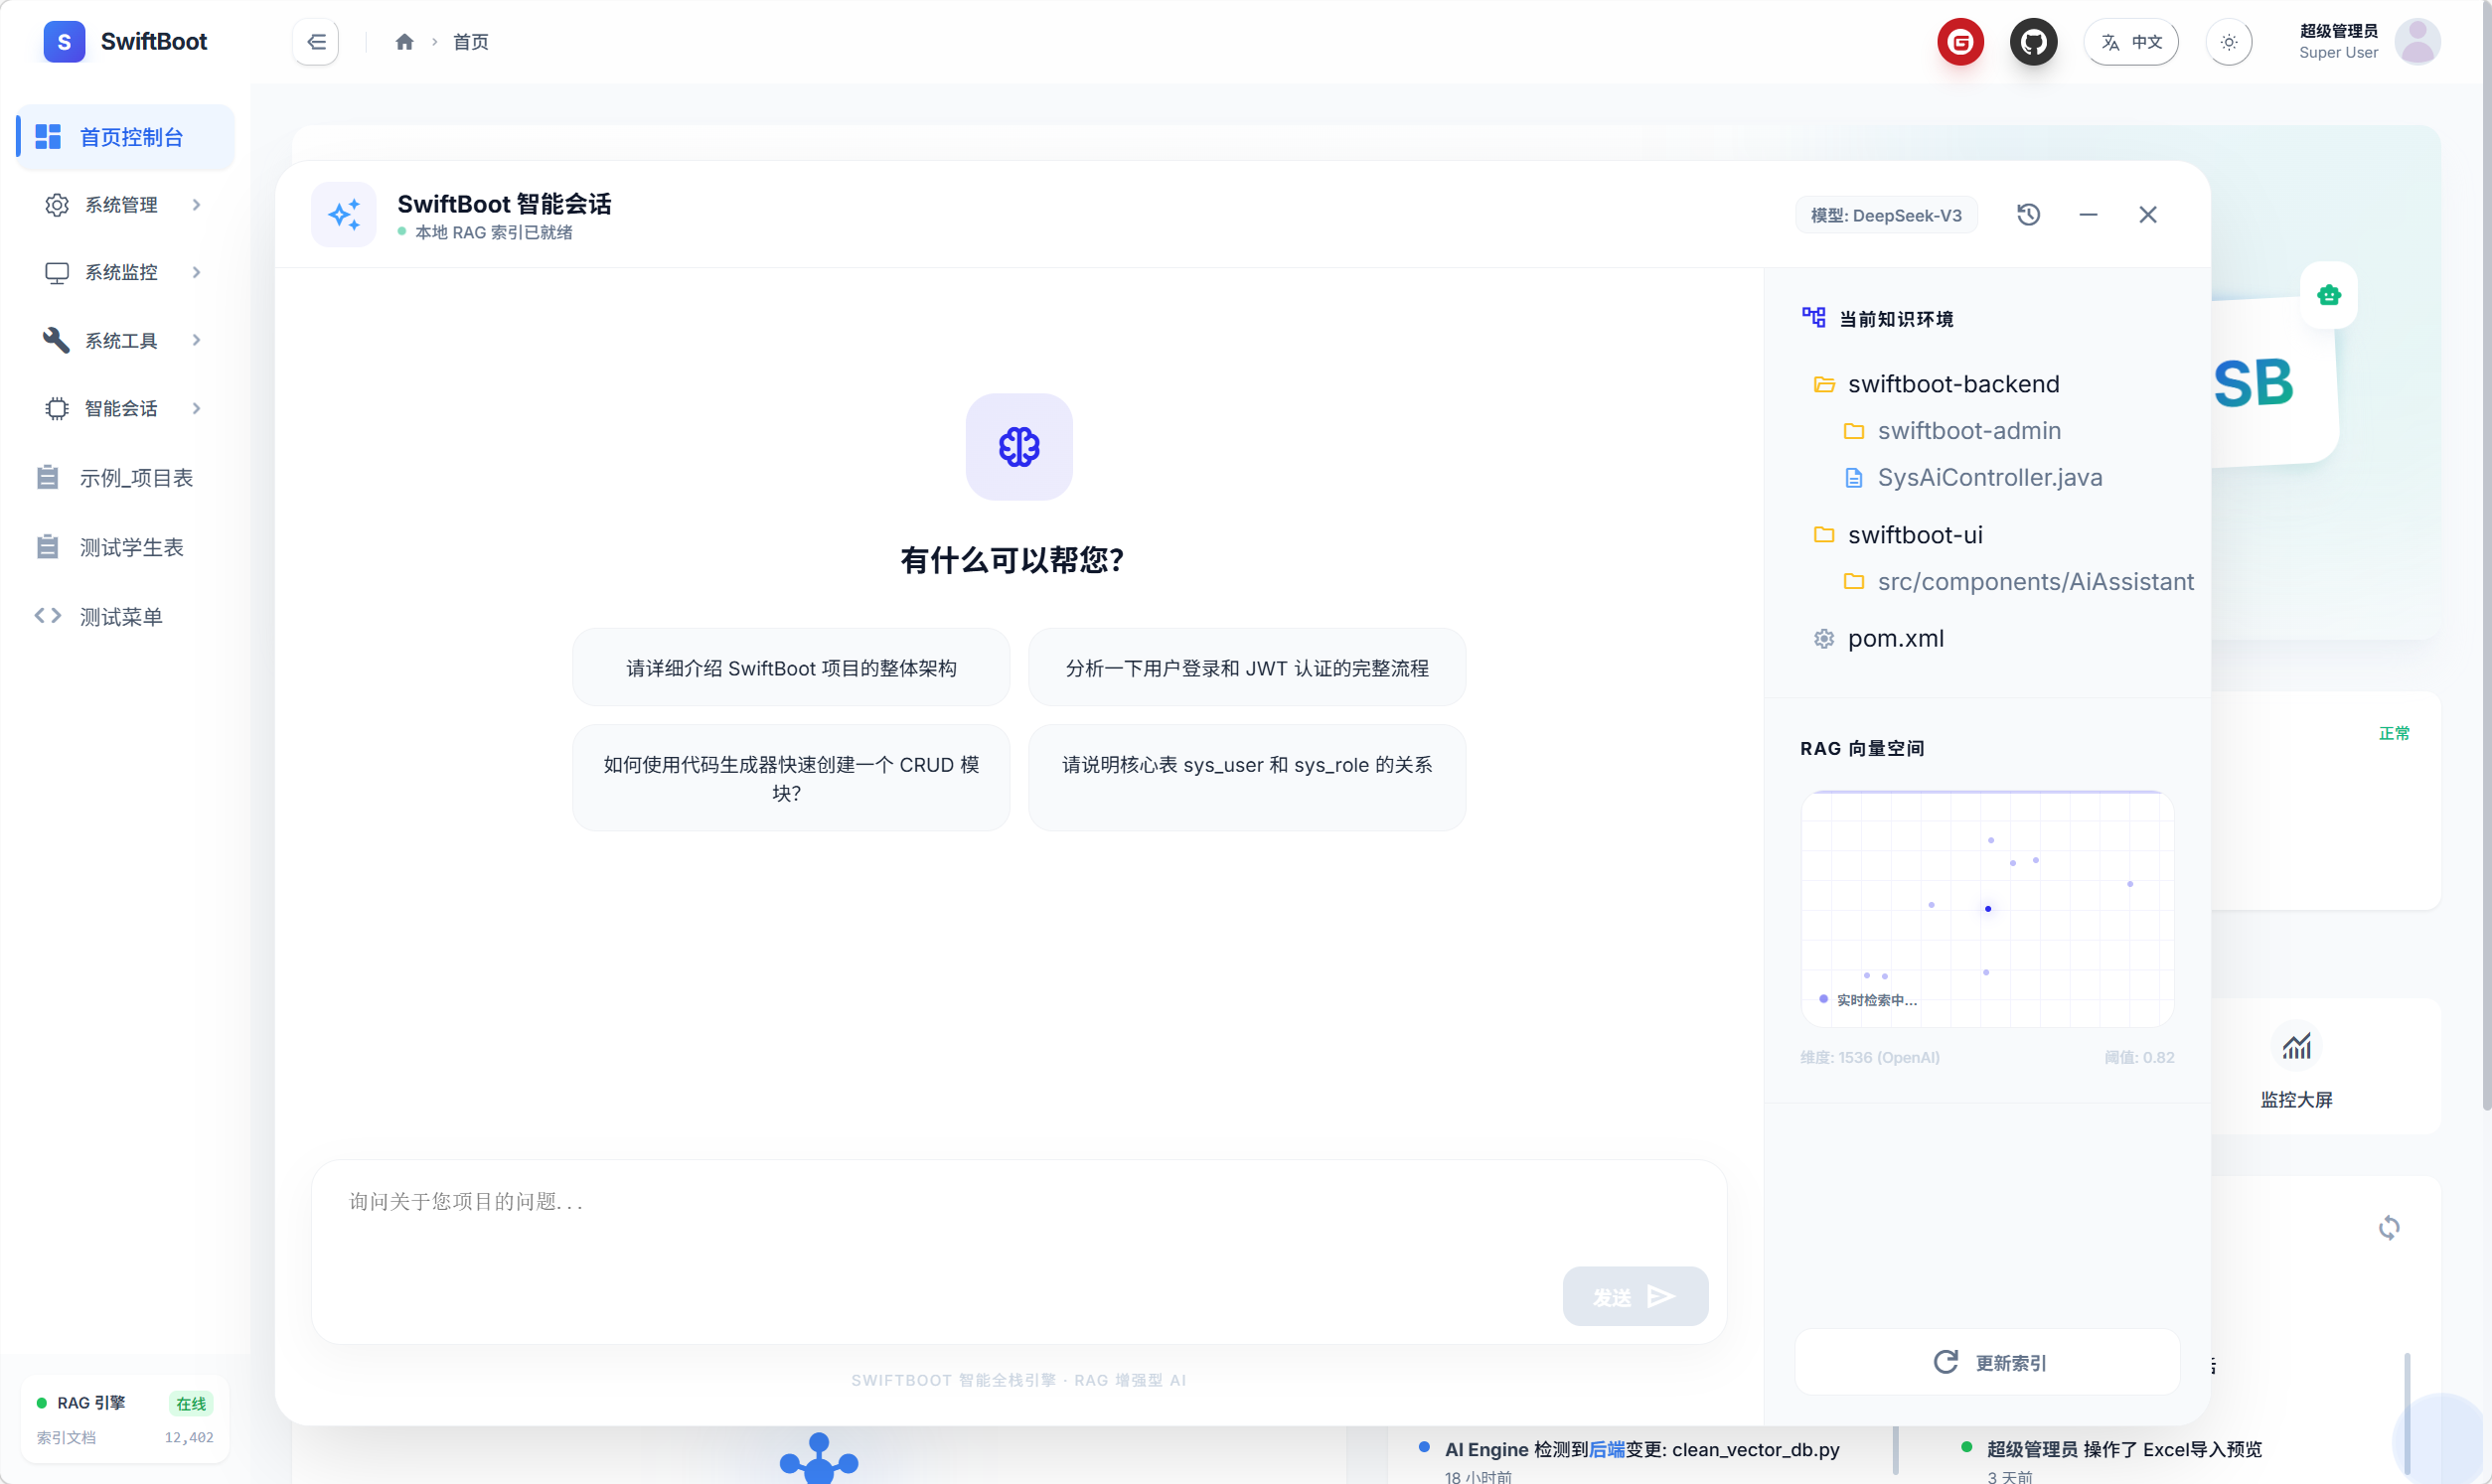Viewport: 2492px width, 1484px height.
Task: Open the 中文 language switcher
Action: 2131,42
